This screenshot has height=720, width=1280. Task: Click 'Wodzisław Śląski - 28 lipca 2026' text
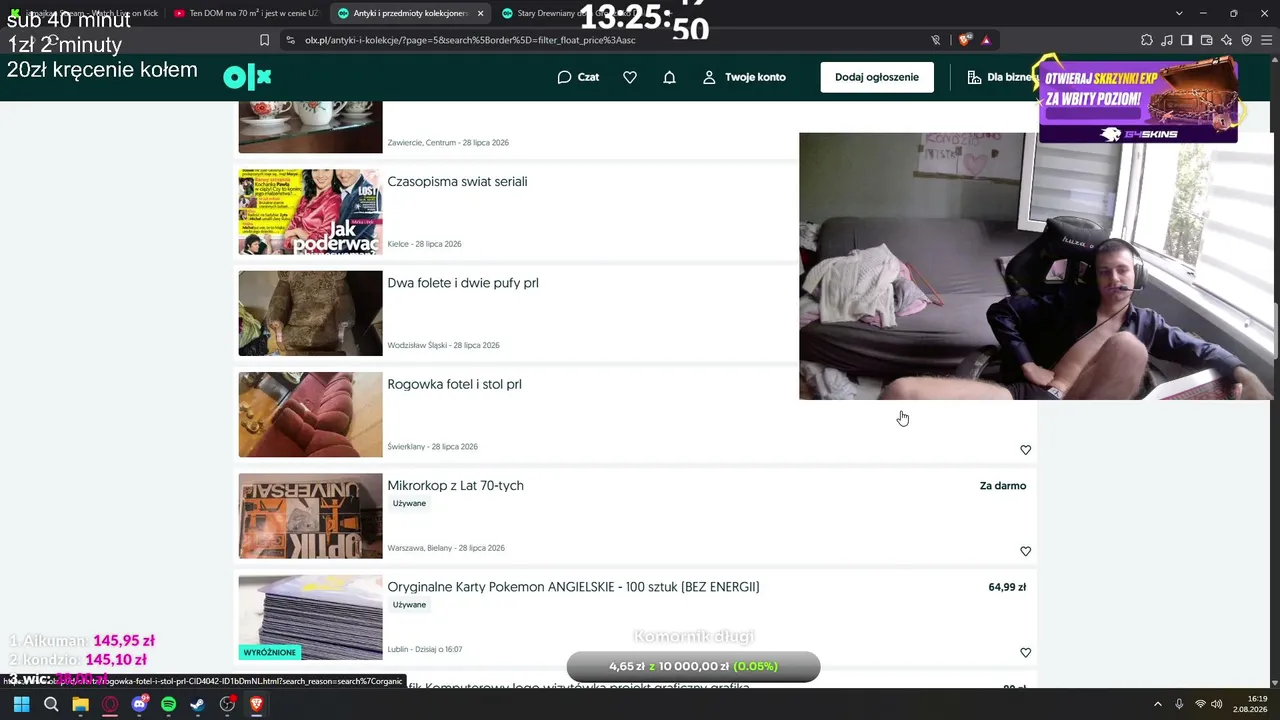pos(443,345)
